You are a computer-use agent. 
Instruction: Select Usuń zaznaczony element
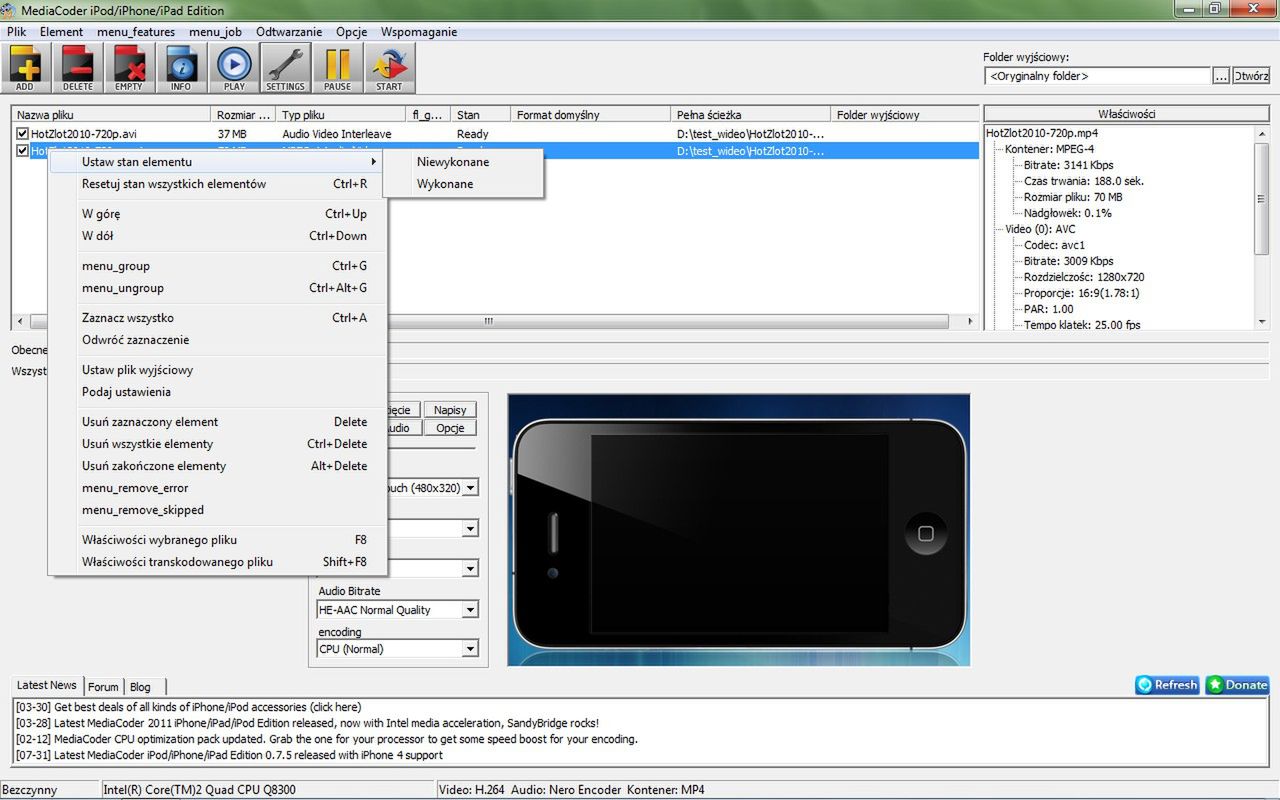point(216,422)
